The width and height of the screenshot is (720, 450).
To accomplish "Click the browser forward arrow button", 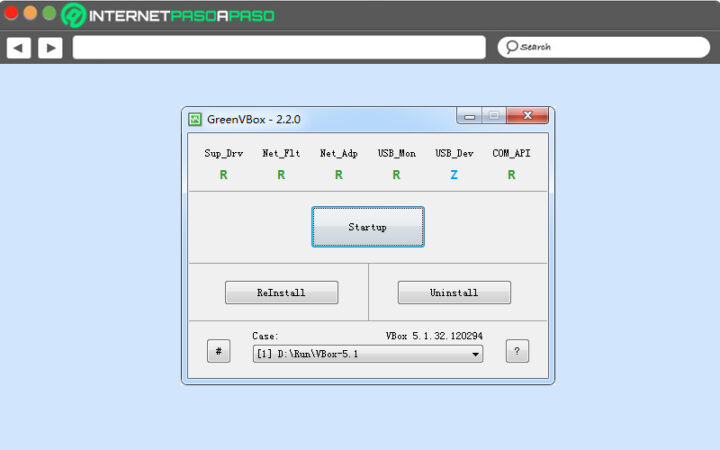I will coord(50,47).
